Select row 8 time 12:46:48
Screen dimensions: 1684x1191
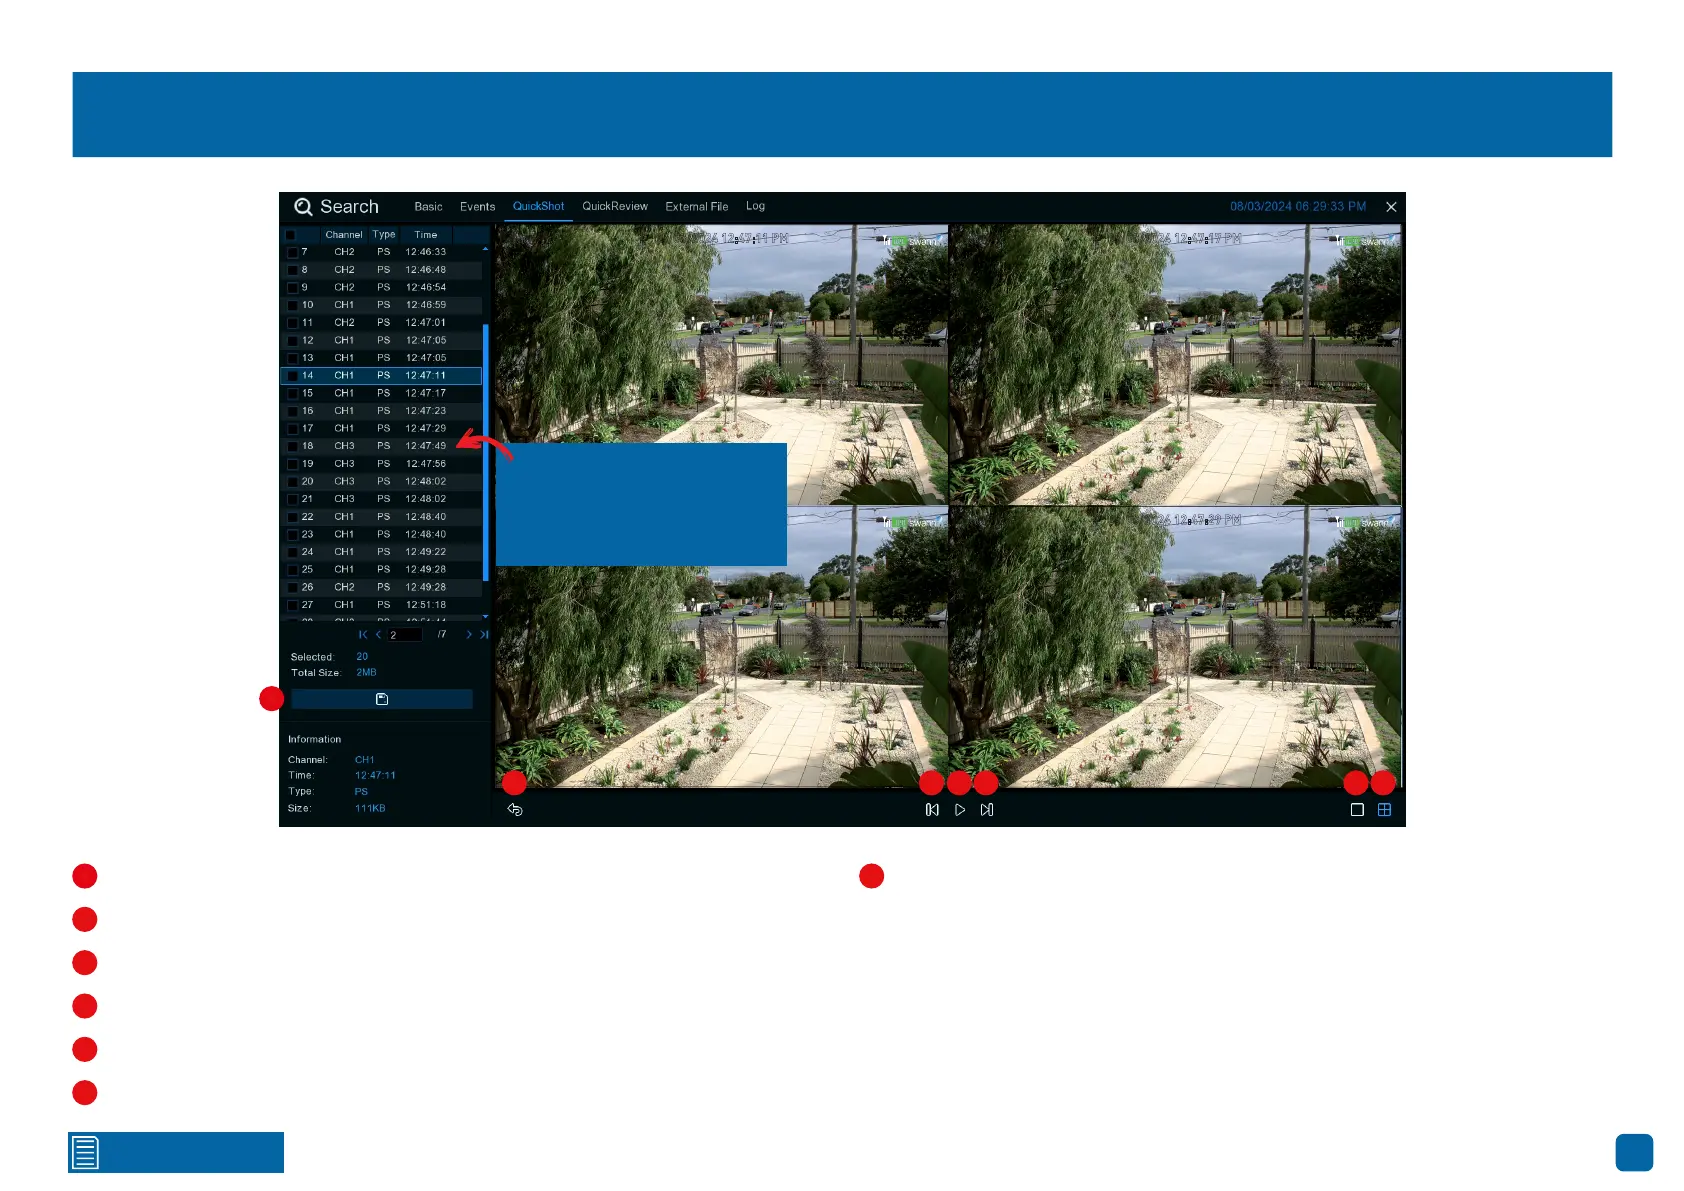[426, 270]
